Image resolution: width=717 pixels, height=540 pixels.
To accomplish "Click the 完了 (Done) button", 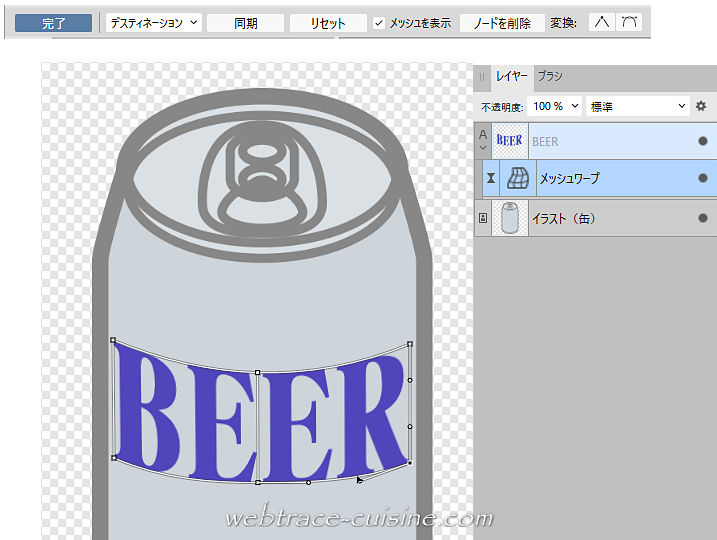I will (x=53, y=23).
